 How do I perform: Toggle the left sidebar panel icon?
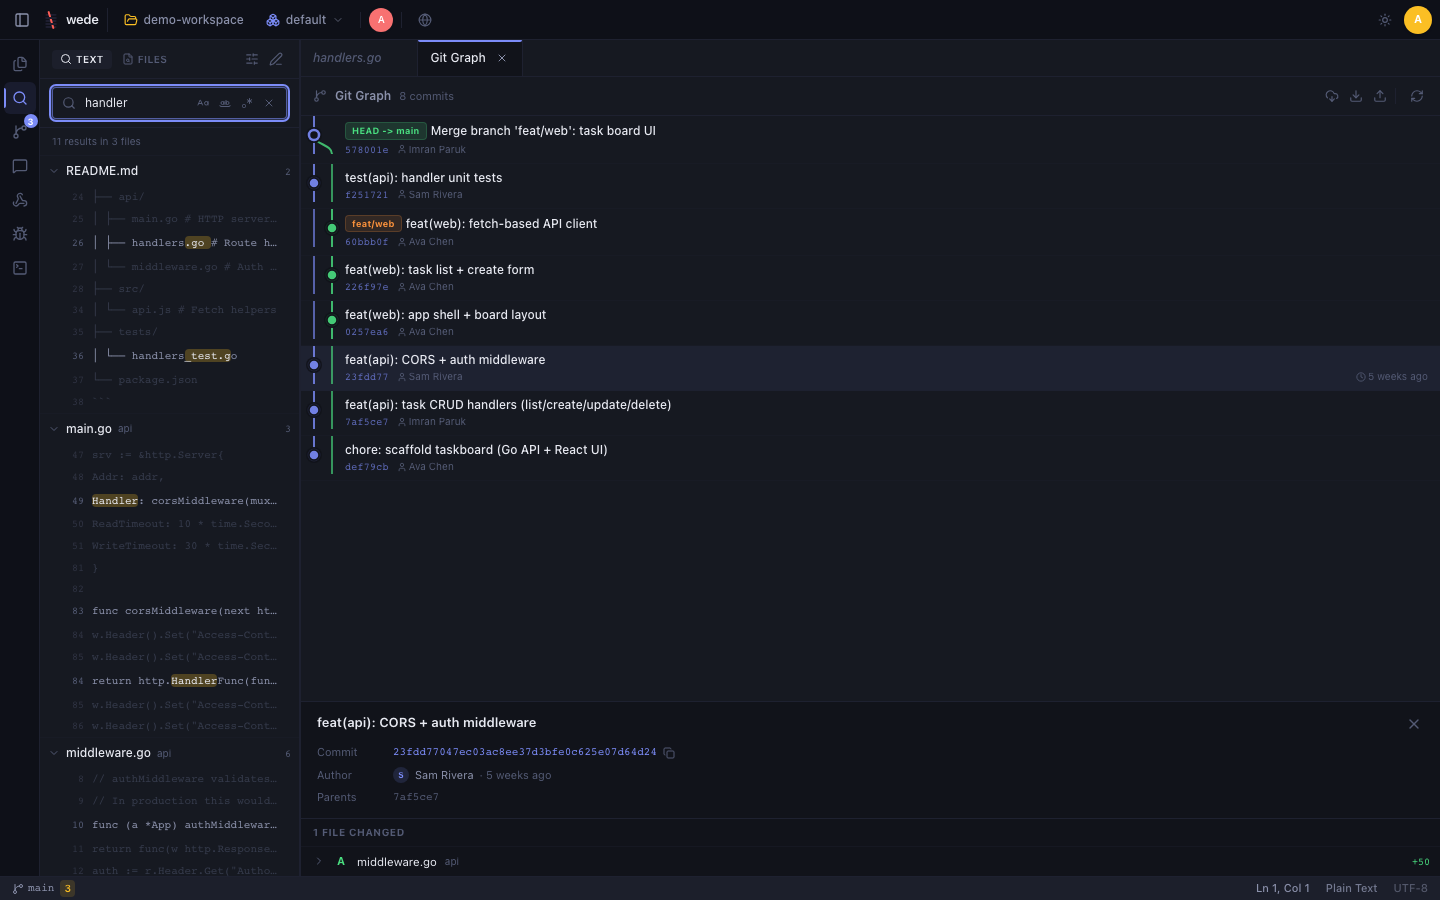22,20
